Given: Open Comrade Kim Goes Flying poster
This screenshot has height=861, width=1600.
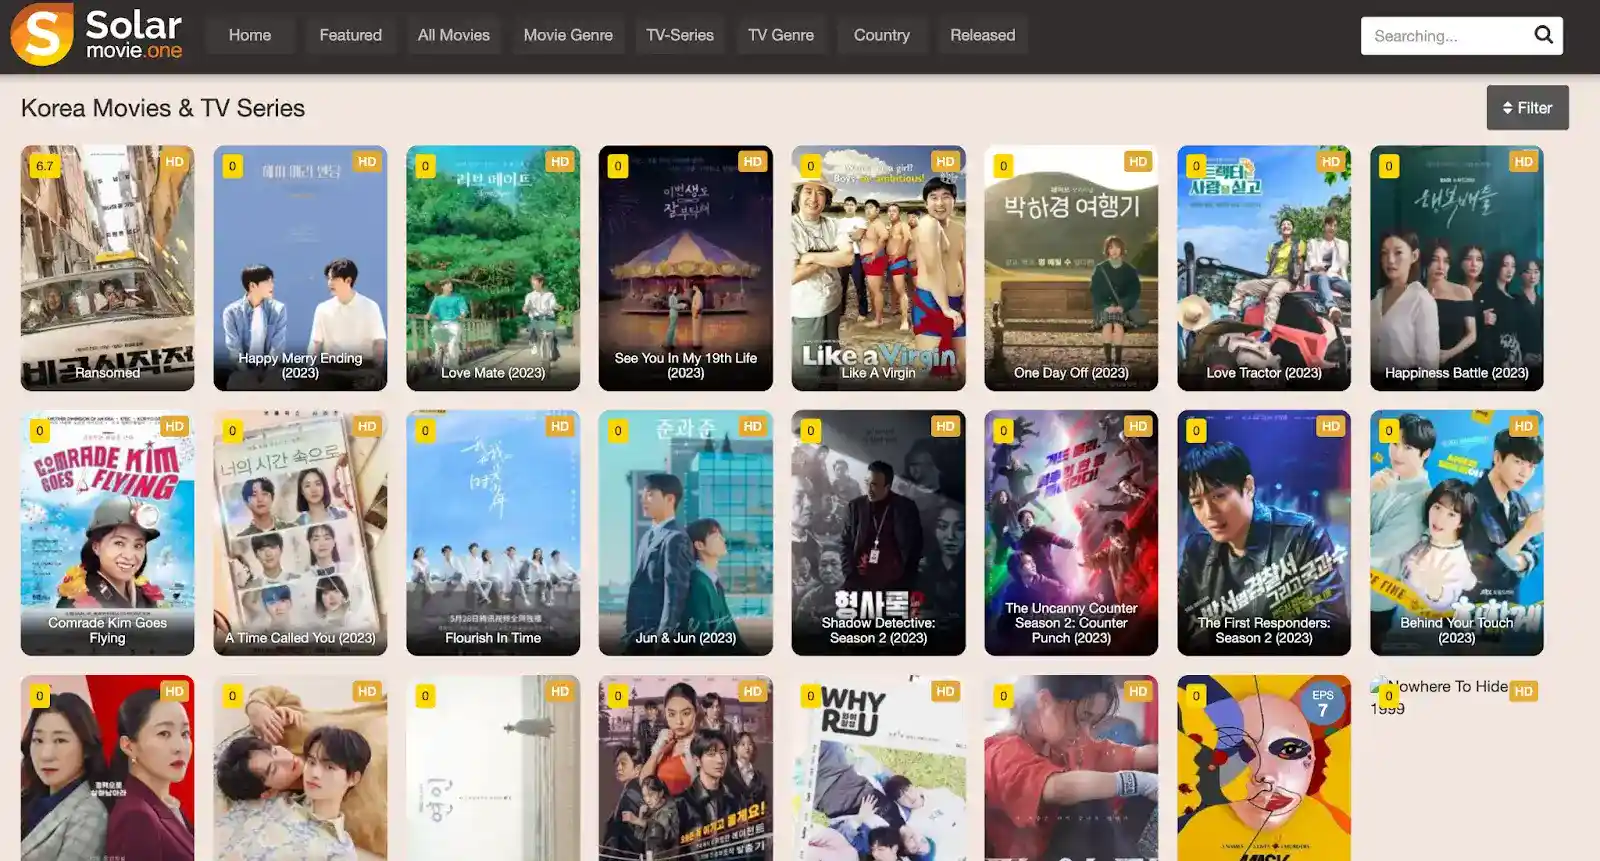Looking at the screenshot, I should 108,533.
